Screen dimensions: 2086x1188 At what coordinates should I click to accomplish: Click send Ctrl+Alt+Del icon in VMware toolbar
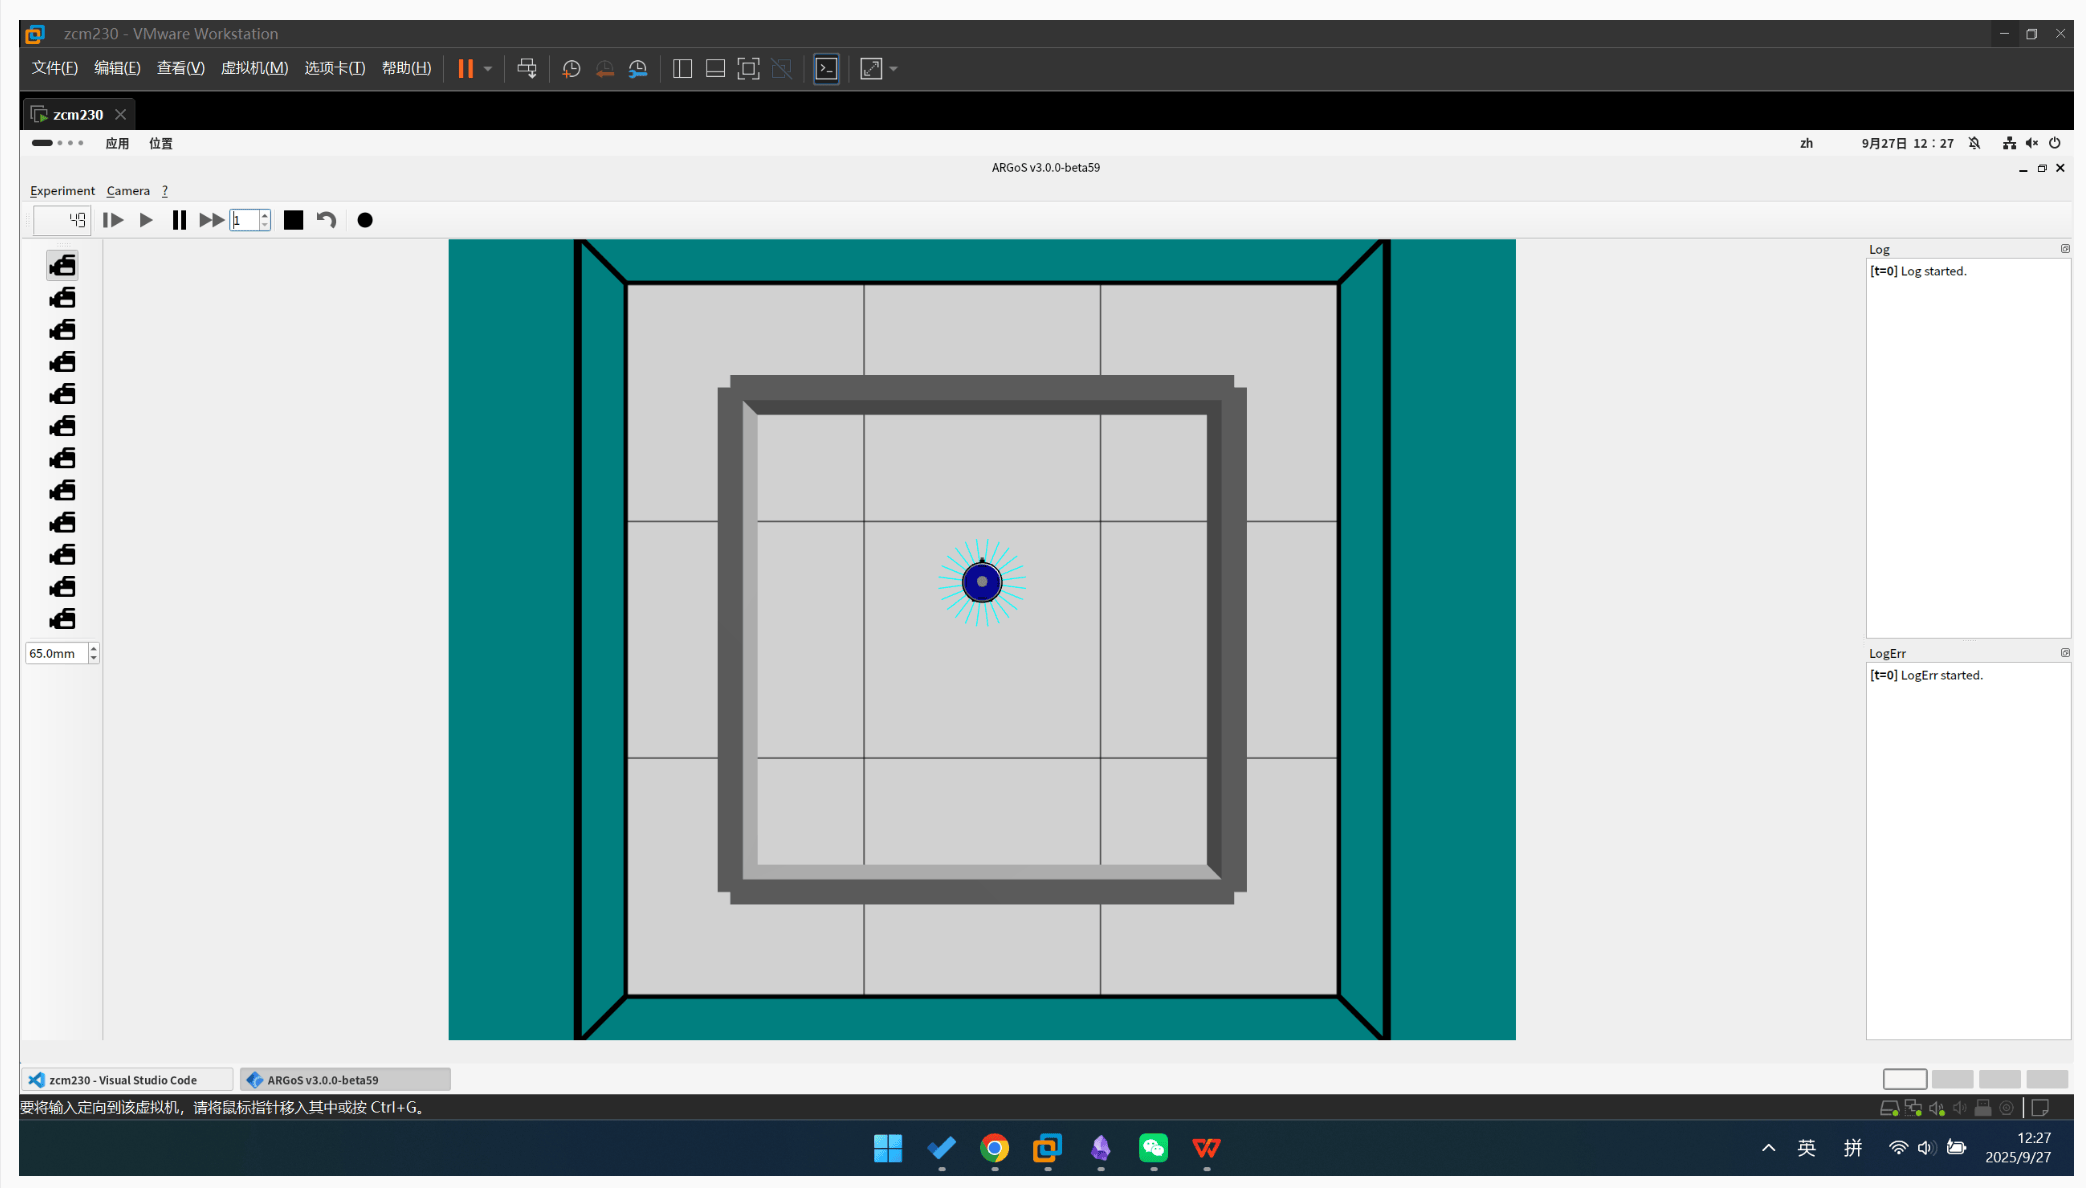click(527, 68)
